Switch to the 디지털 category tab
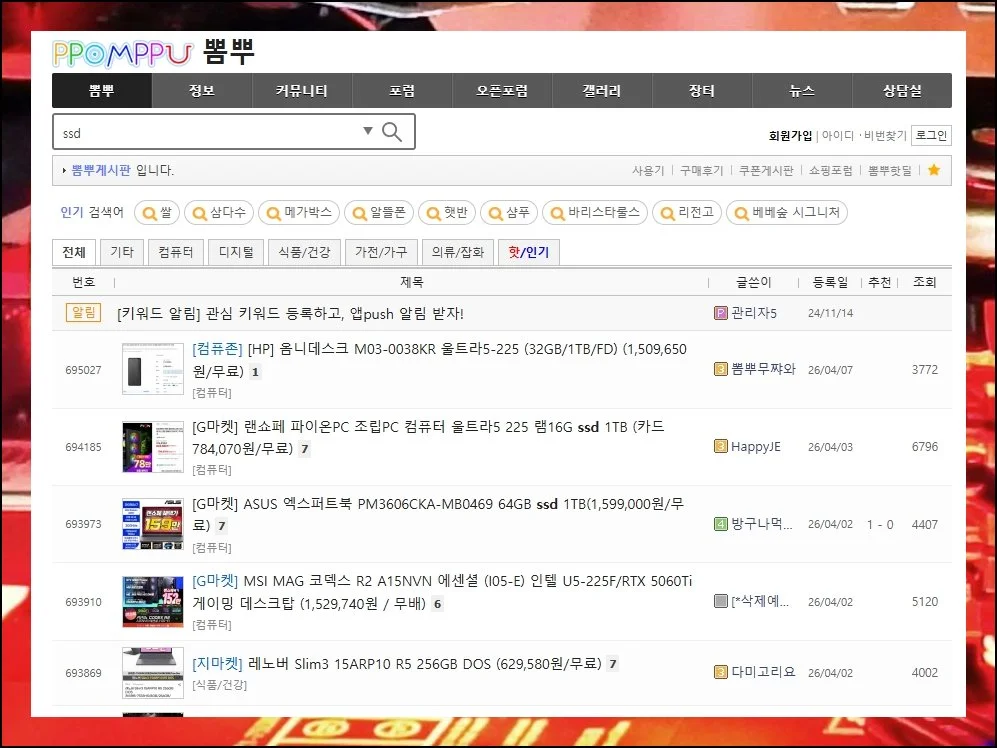The height and width of the screenshot is (748, 997). point(235,252)
